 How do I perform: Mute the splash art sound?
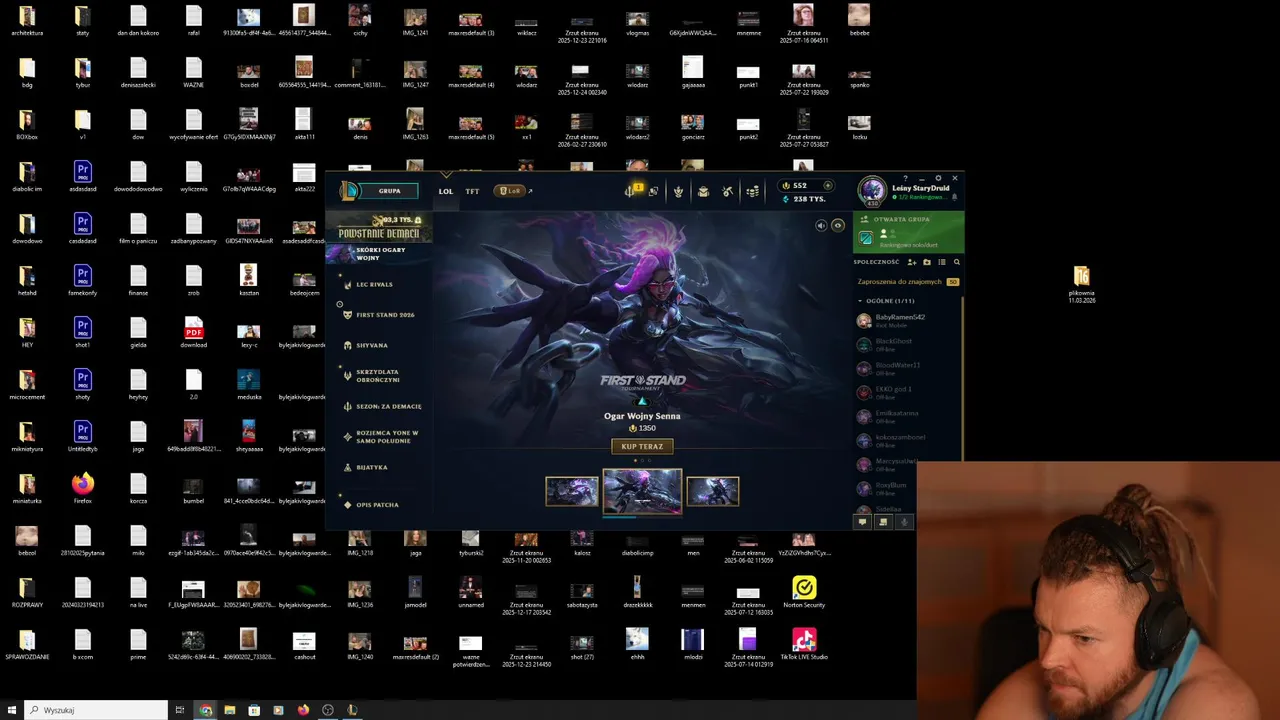(x=821, y=226)
